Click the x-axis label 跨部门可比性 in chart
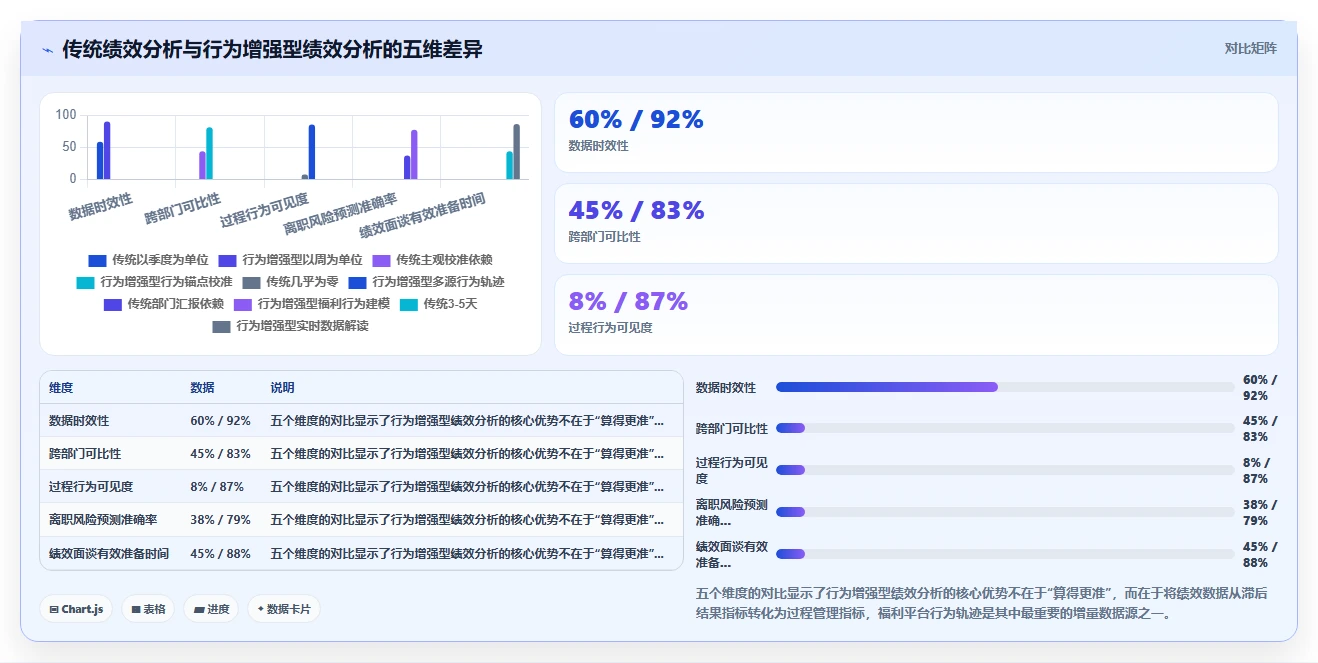1318x663 pixels. [183, 208]
